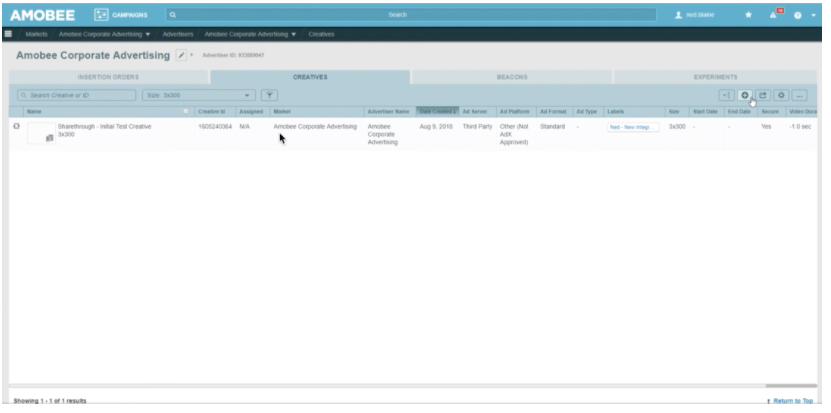Sort by Ad Platform column header

pos(515,112)
